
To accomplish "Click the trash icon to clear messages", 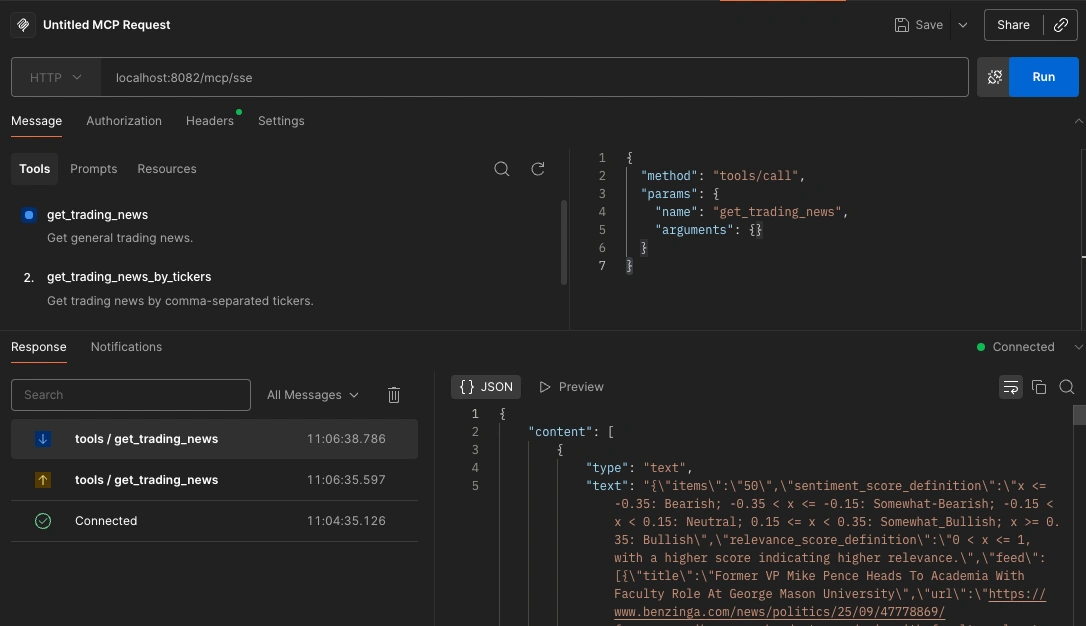I will [x=394, y=395].
